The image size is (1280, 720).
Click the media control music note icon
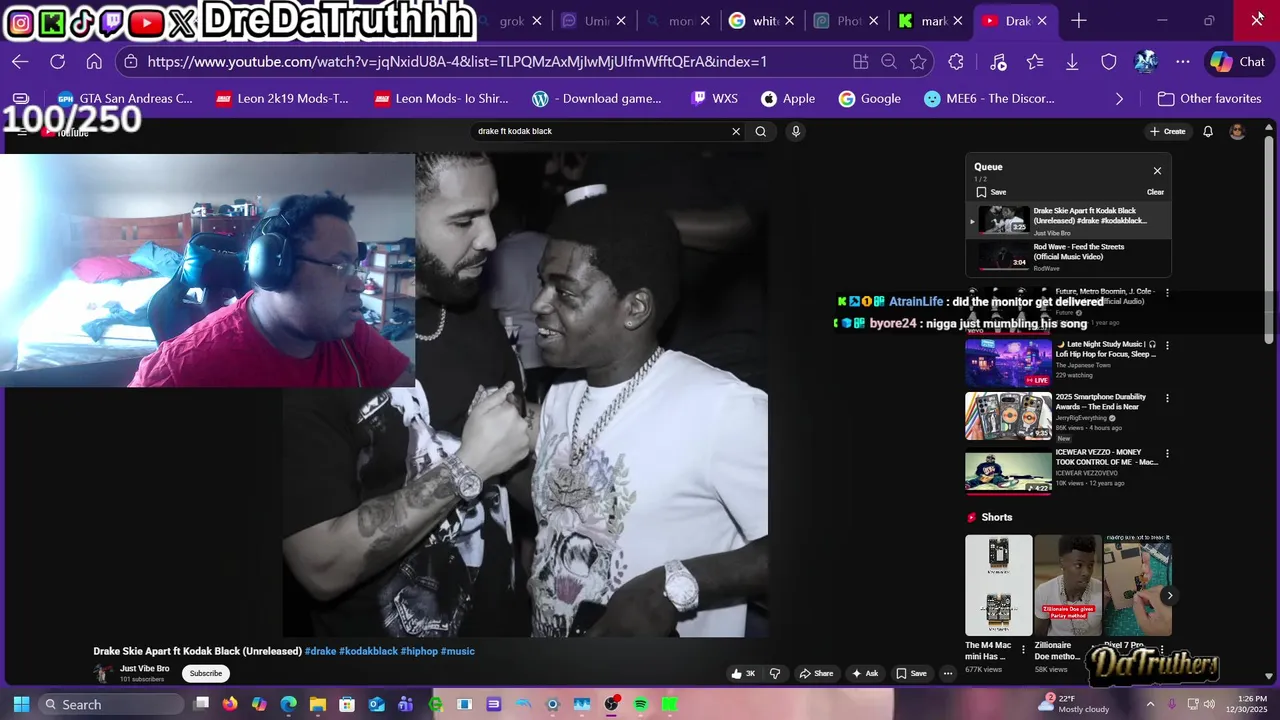(x=997, y=62)
